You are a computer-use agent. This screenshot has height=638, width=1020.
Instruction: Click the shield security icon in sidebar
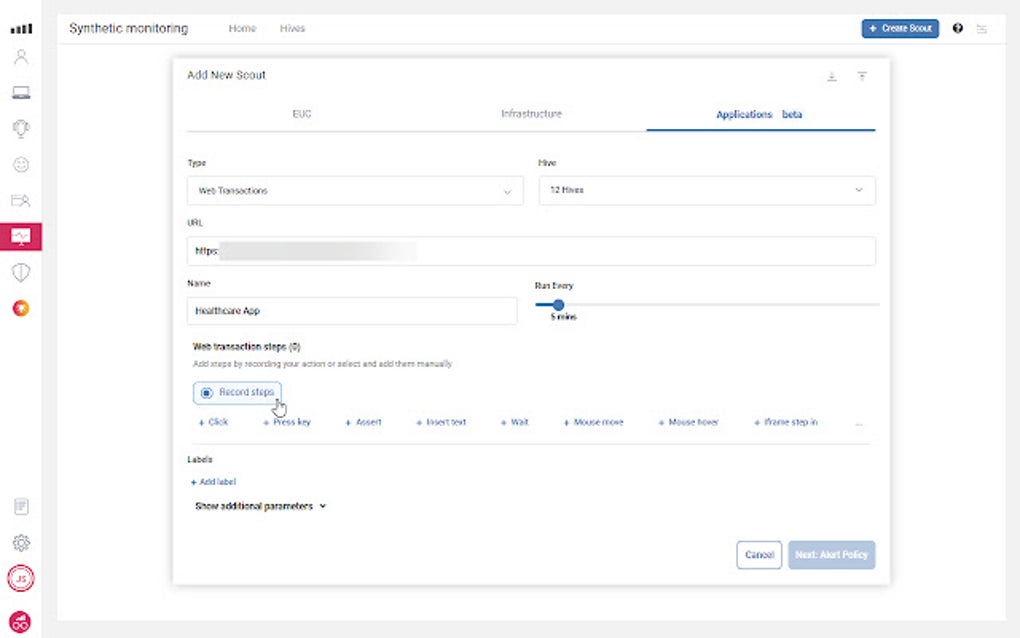pos(22,271)
